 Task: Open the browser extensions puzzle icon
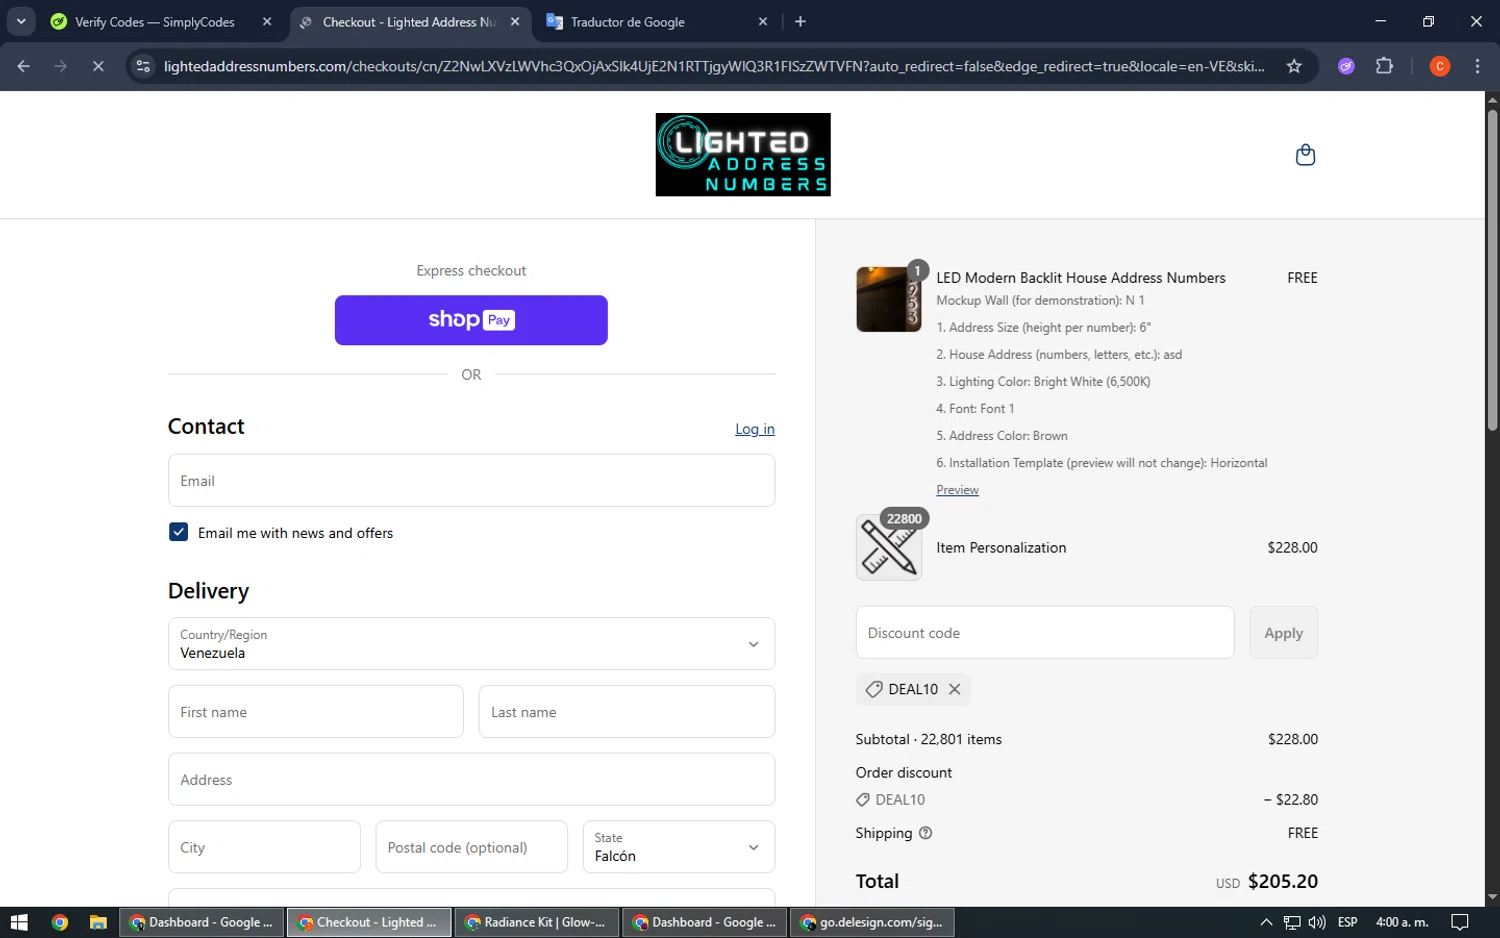(x=1384, y=66)
